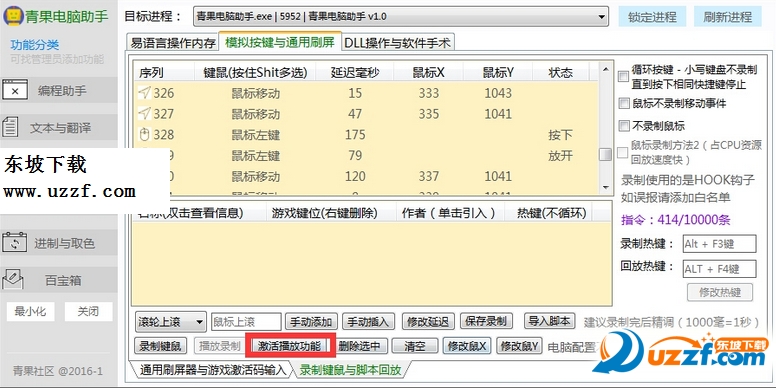776x390 pixels.
Task: Click 鼠标X column header
Action: [x=429, y=73]
